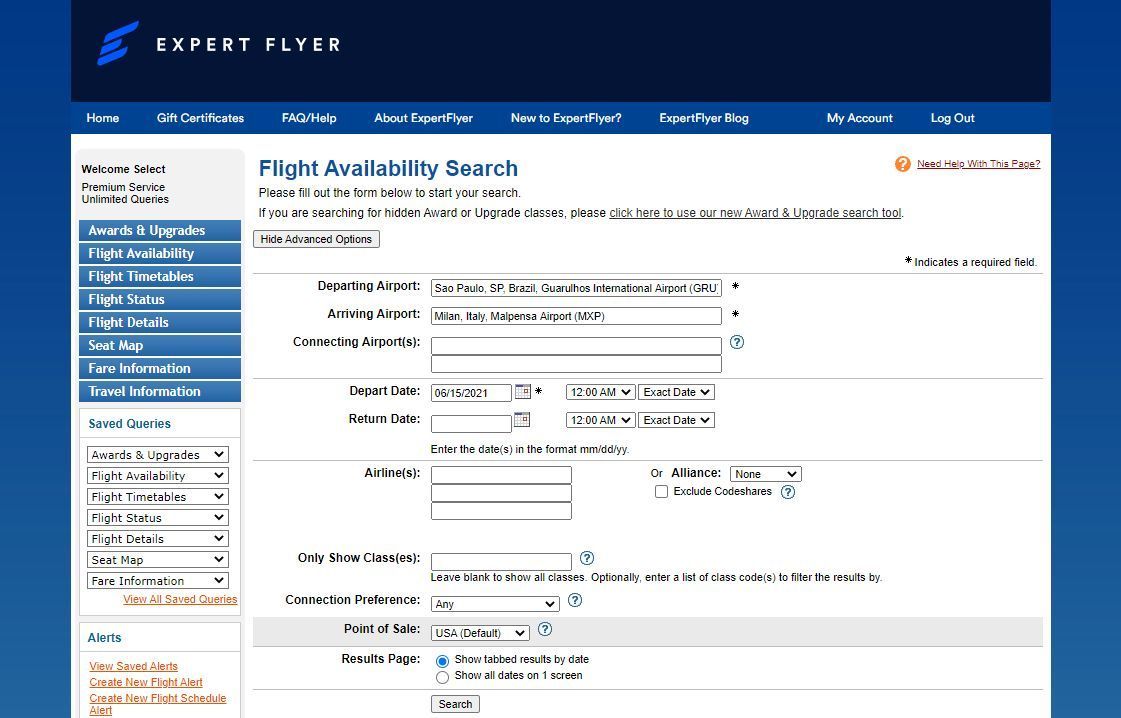This screenshot has height=718, width=1121.
Task: Select Show tabbed results by date
Action: coord(443,661)
